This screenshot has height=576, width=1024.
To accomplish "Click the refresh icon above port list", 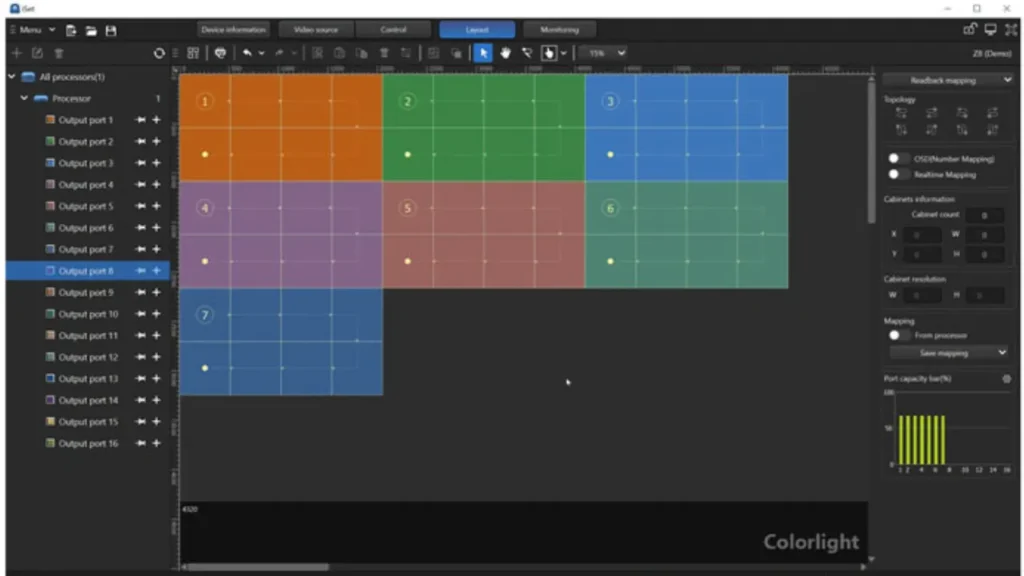I will pyautogui.click(x=159, y=53).
